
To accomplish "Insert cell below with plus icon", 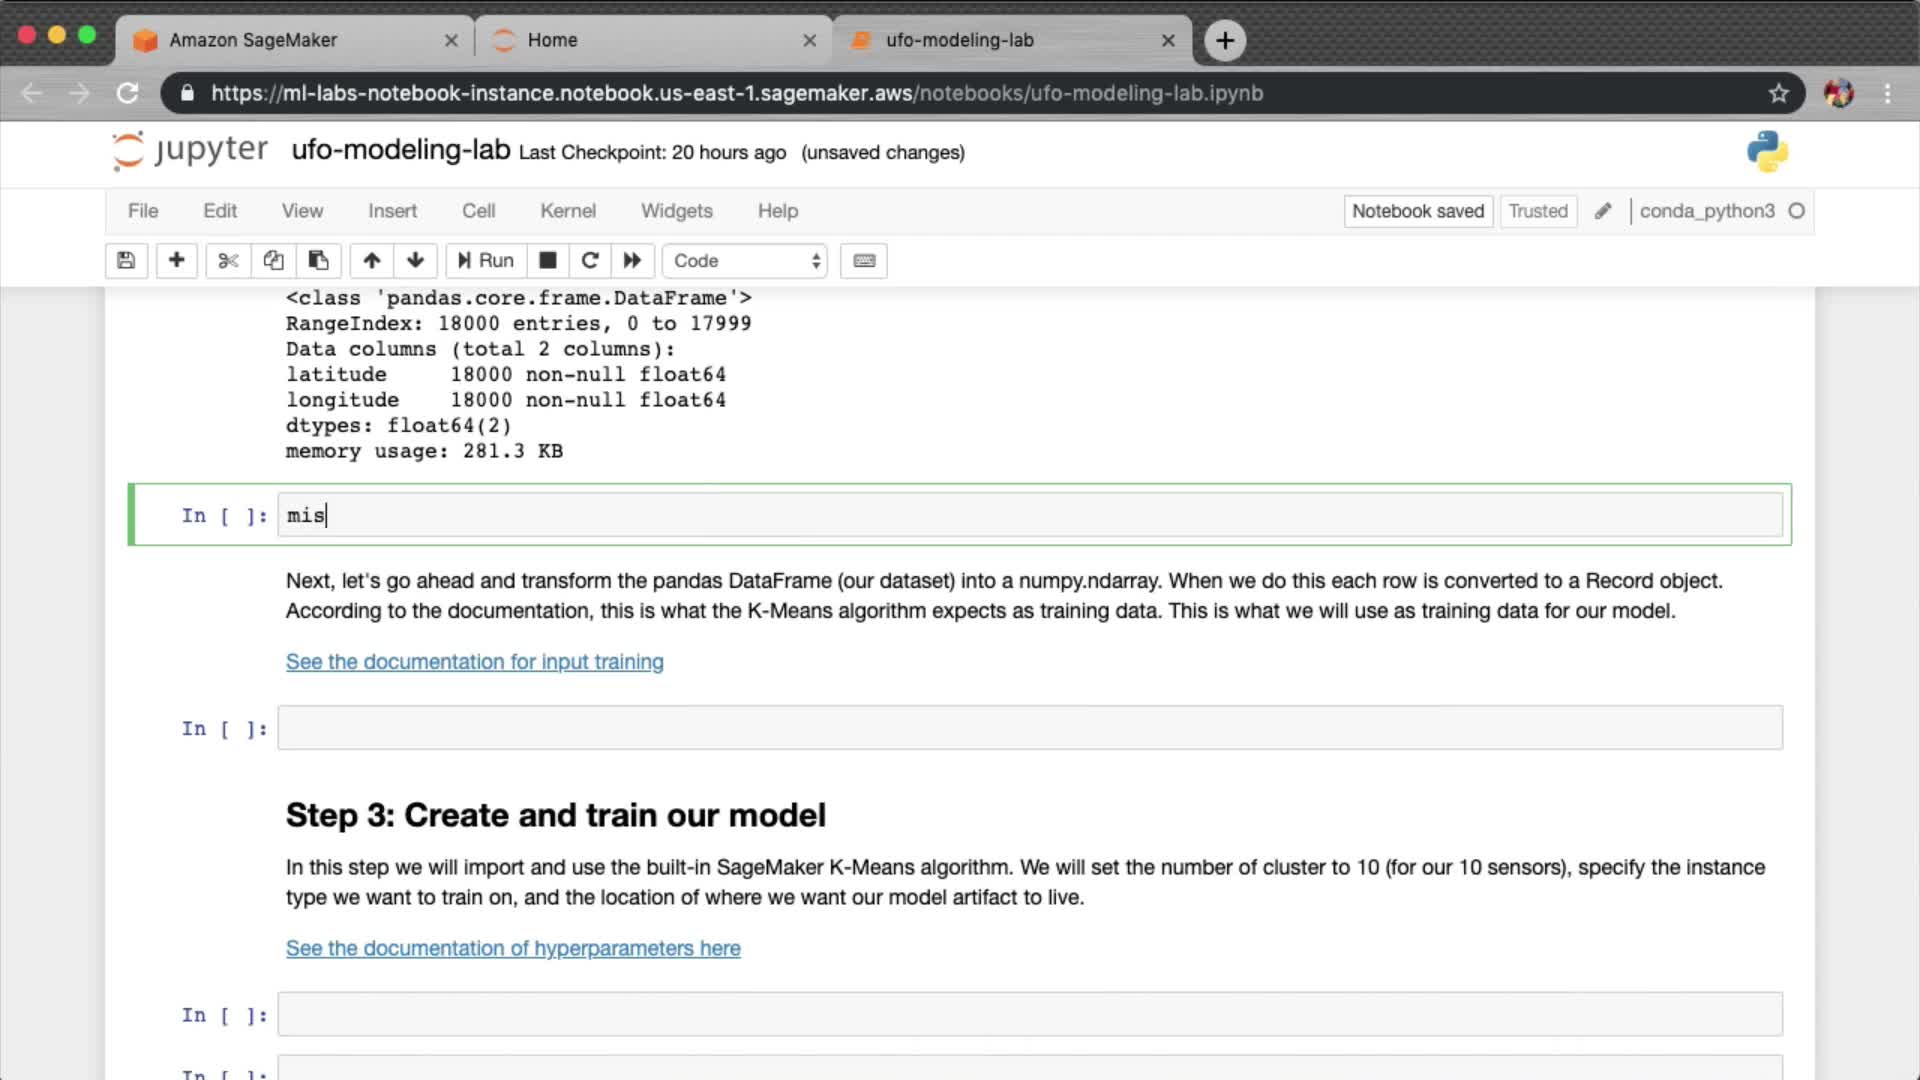I will click(176, 261).
